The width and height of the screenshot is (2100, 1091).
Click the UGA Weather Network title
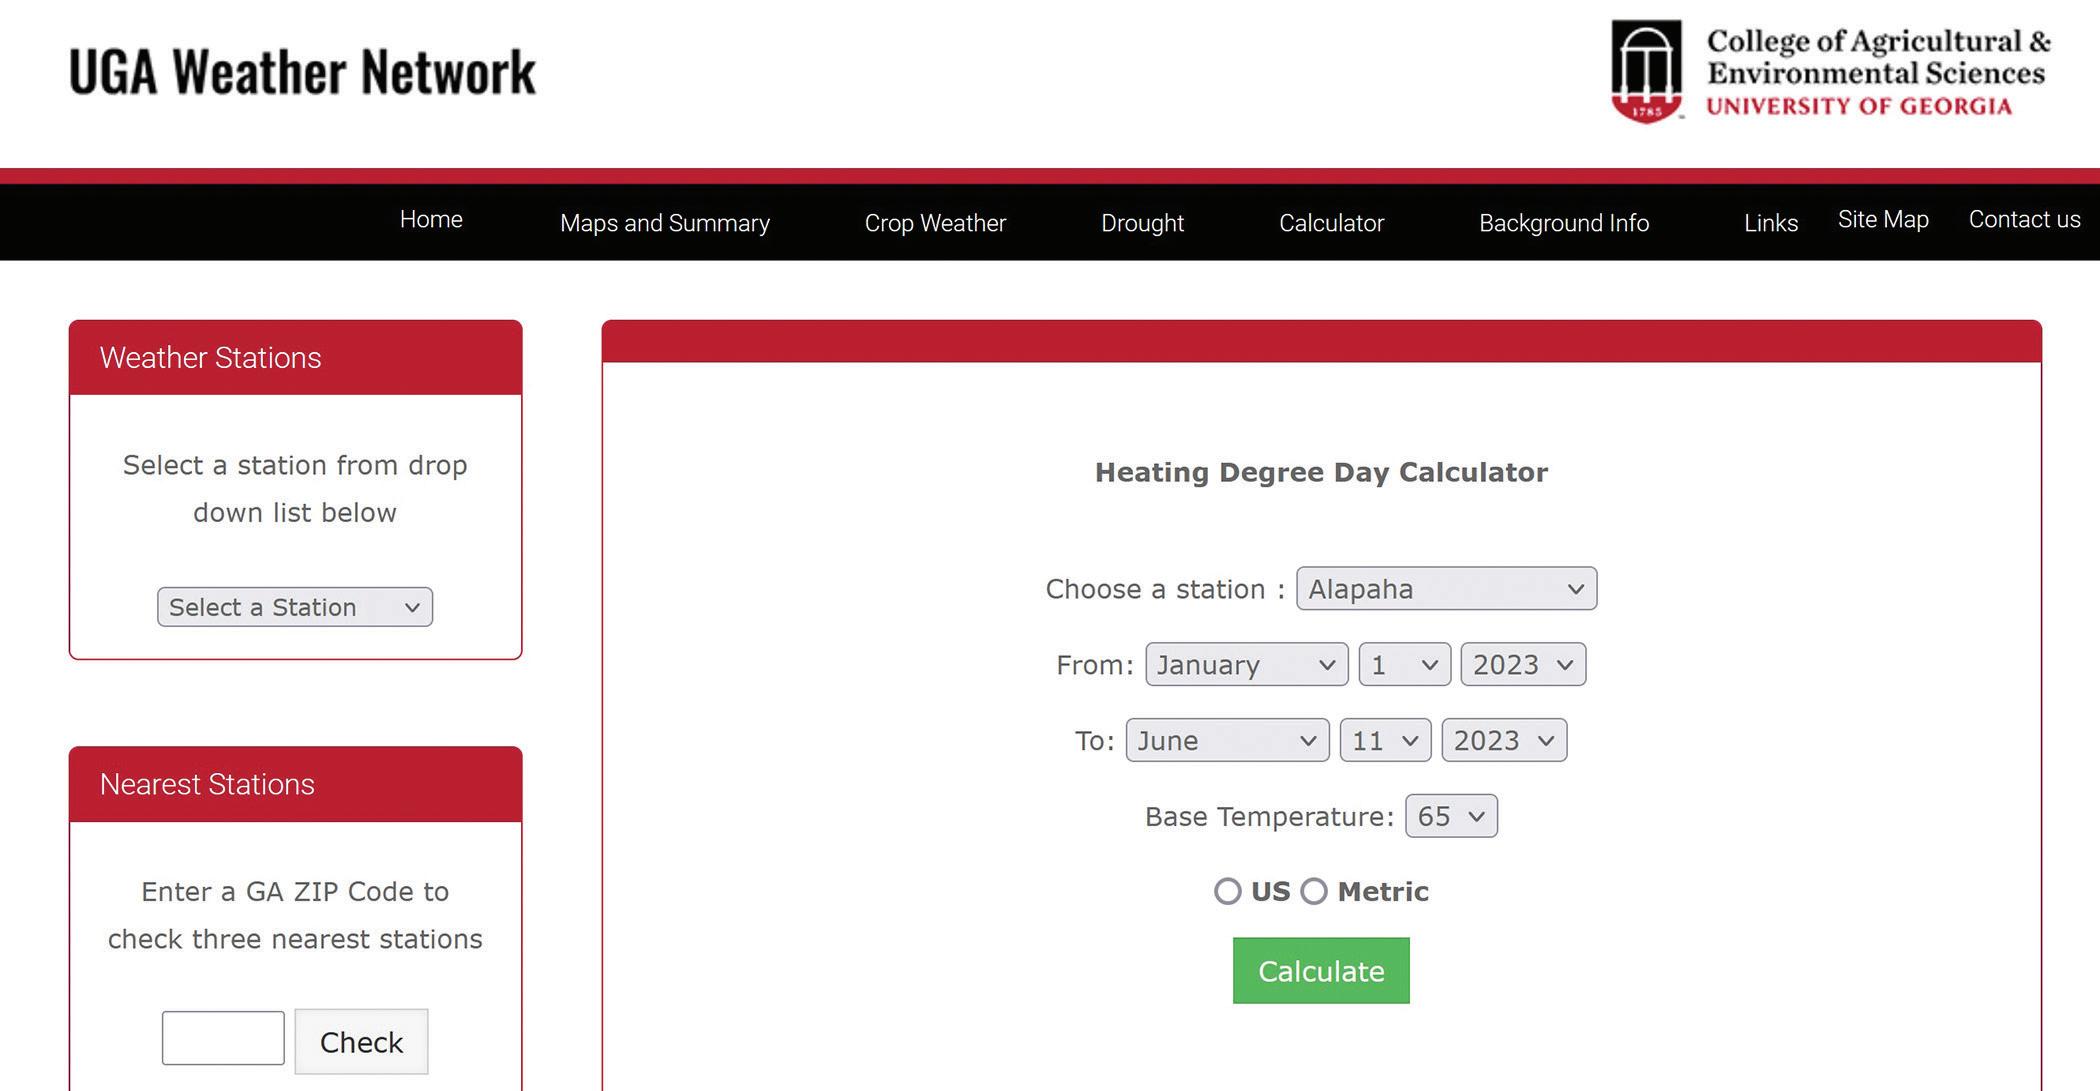(303, 72)
